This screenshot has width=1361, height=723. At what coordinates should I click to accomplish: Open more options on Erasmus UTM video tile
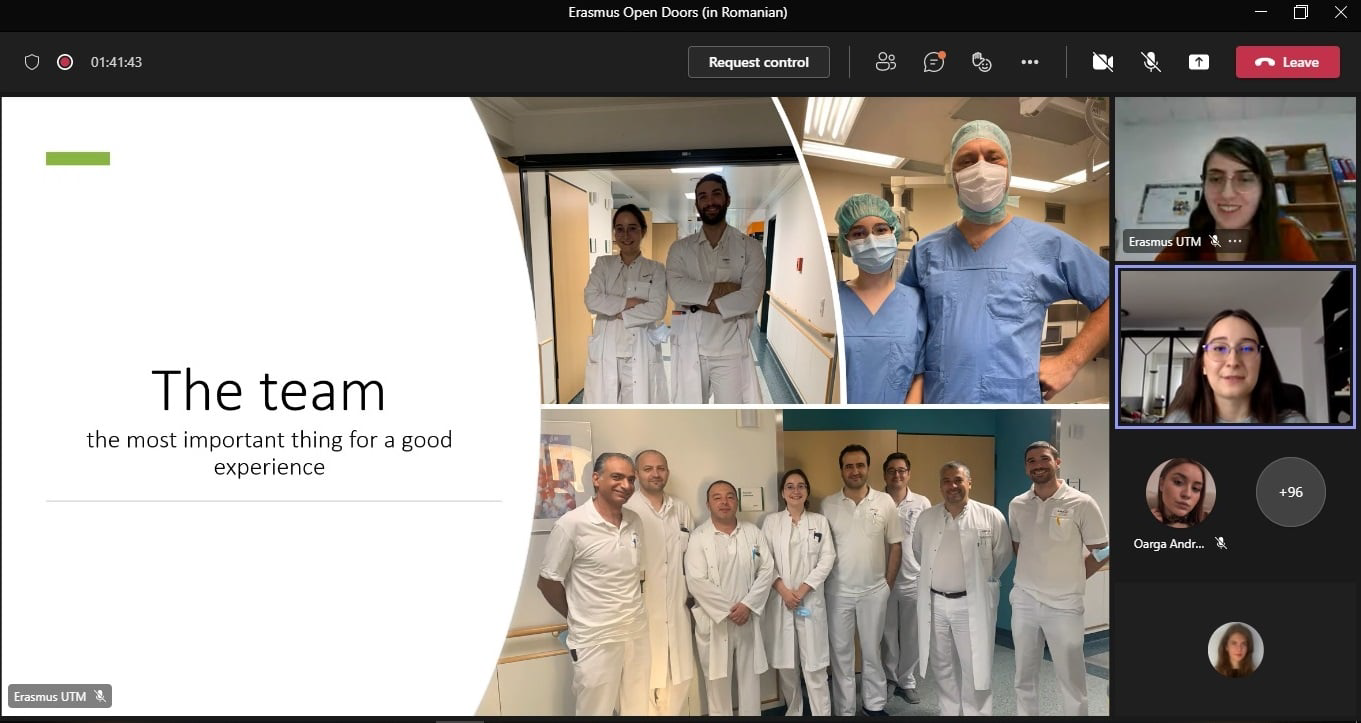click(1236, 241)
